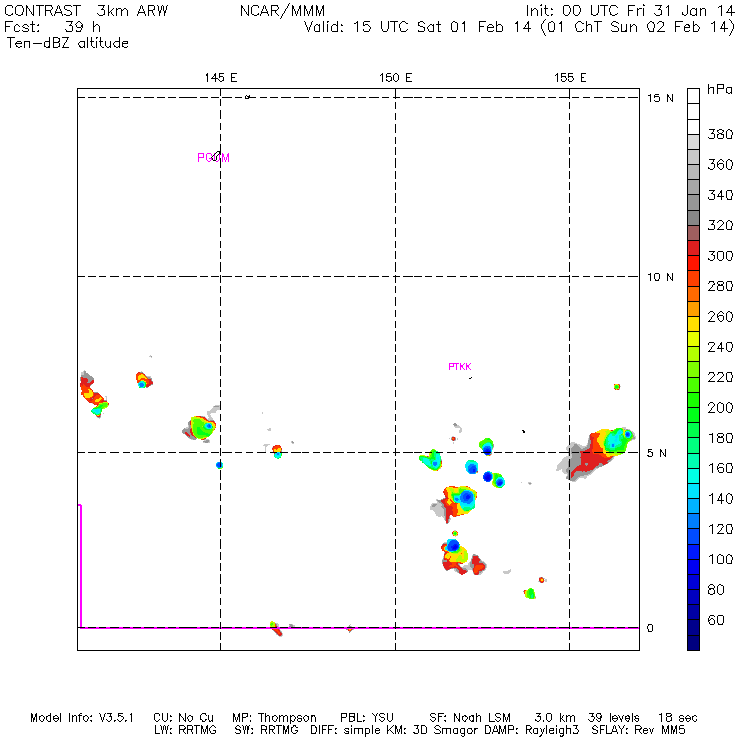Click the small blue cell on the 145 E line

tap(219, 465)
